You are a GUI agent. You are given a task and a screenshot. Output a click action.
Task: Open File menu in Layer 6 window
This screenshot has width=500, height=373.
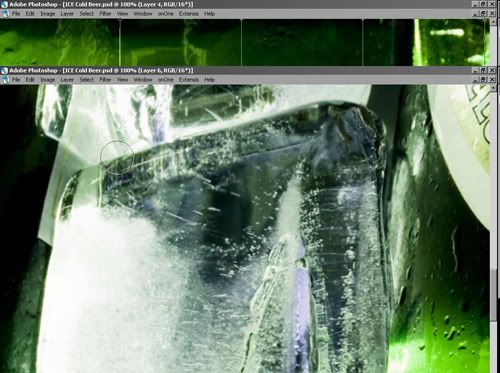tap(16, 80)
